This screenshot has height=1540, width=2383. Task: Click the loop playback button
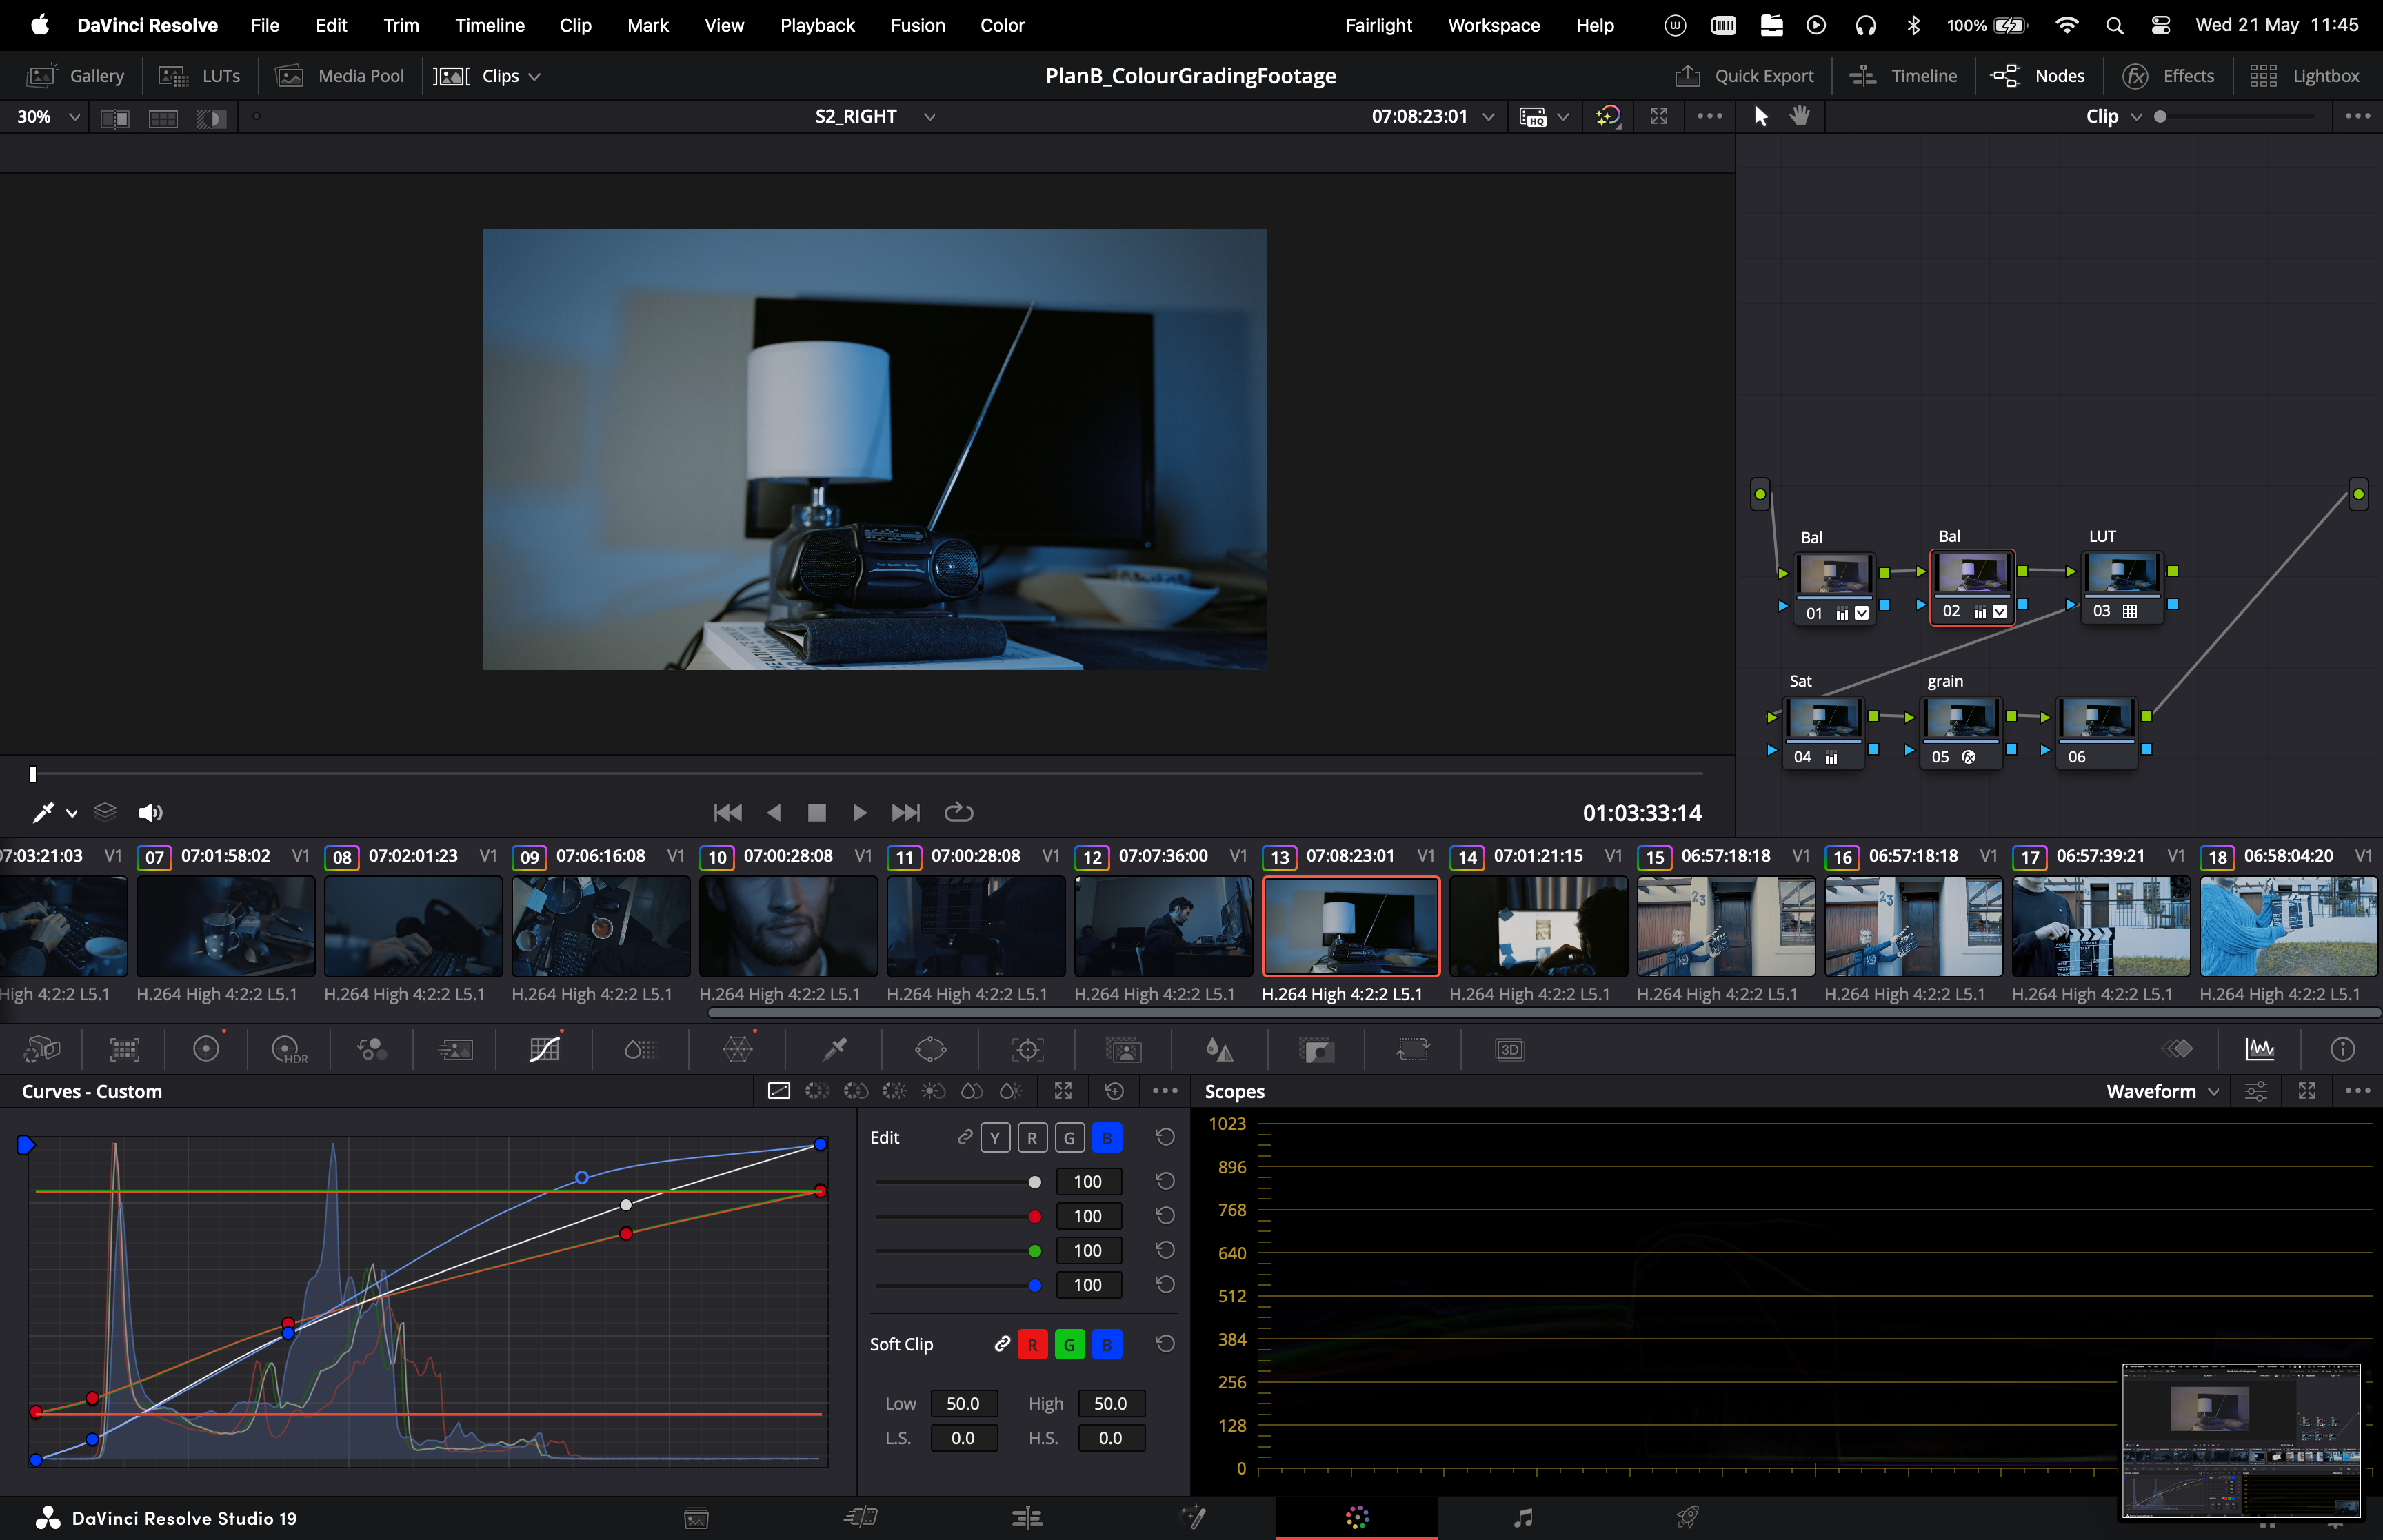coord(958,812)
